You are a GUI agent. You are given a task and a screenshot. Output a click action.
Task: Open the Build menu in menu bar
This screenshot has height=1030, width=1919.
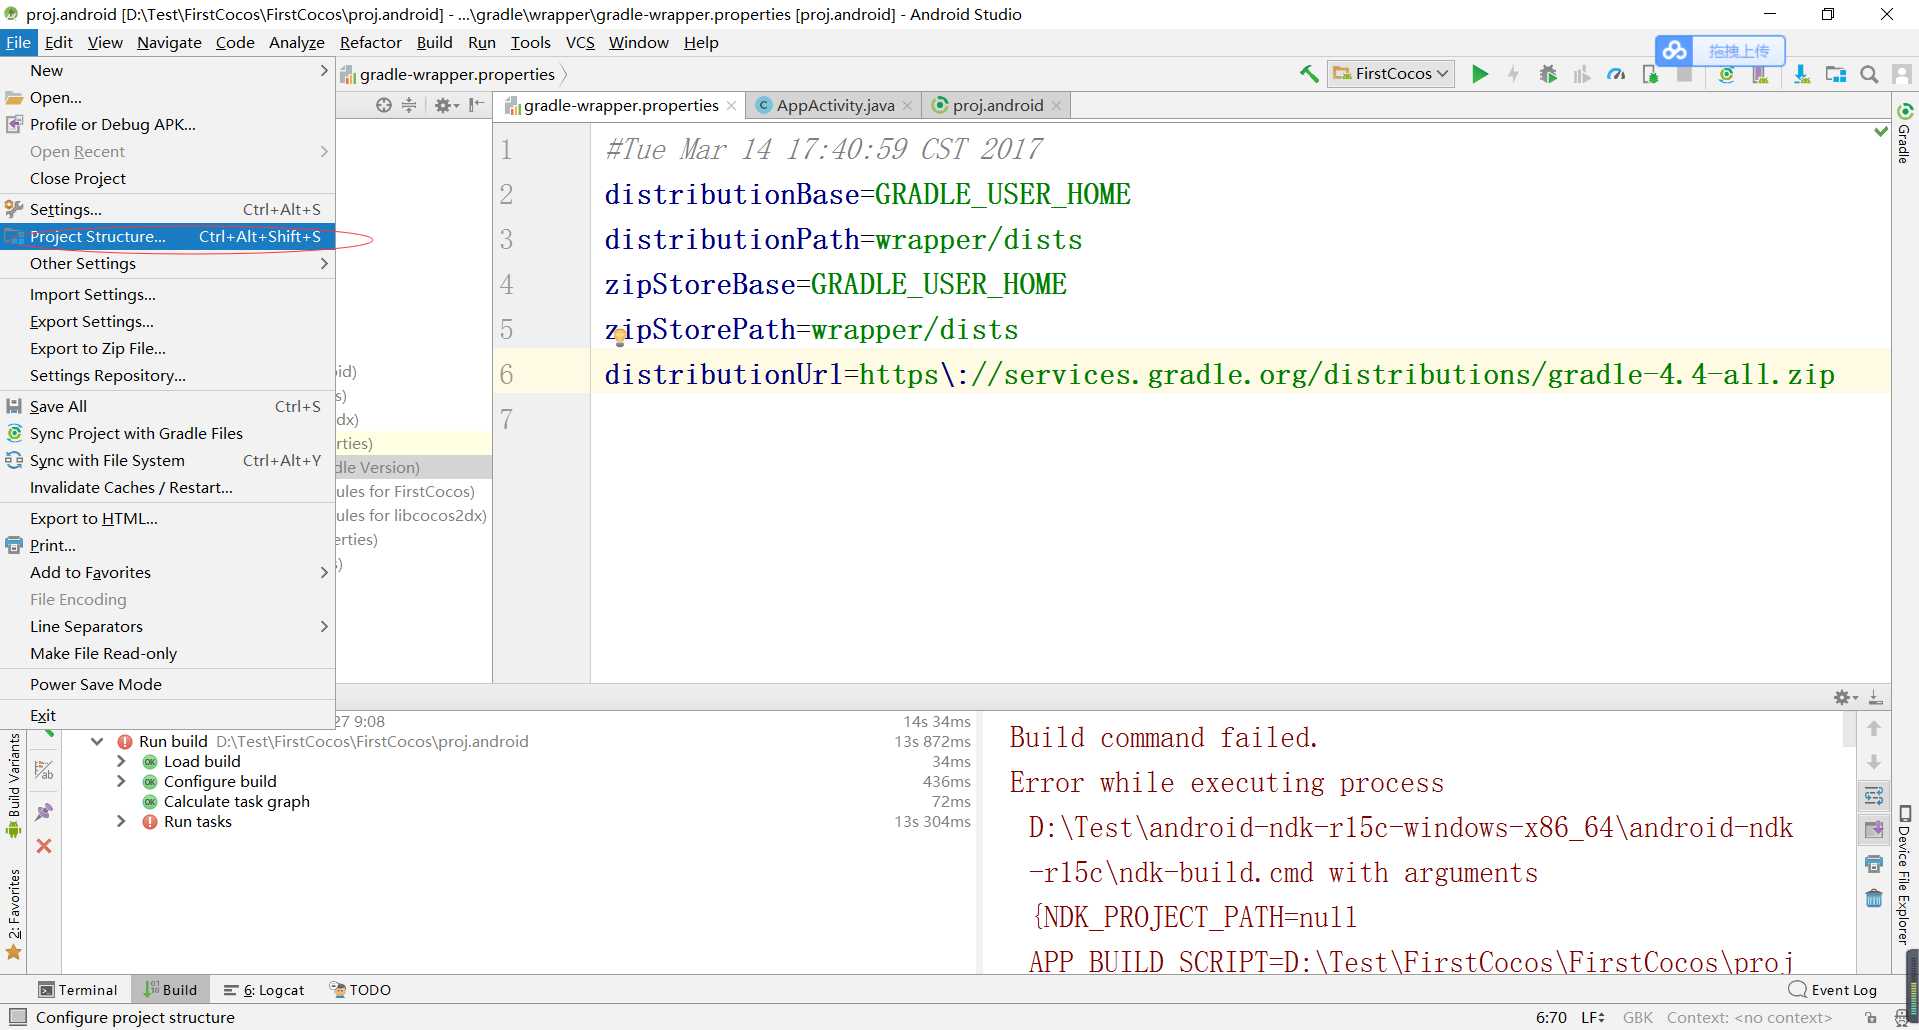point(434,42)
